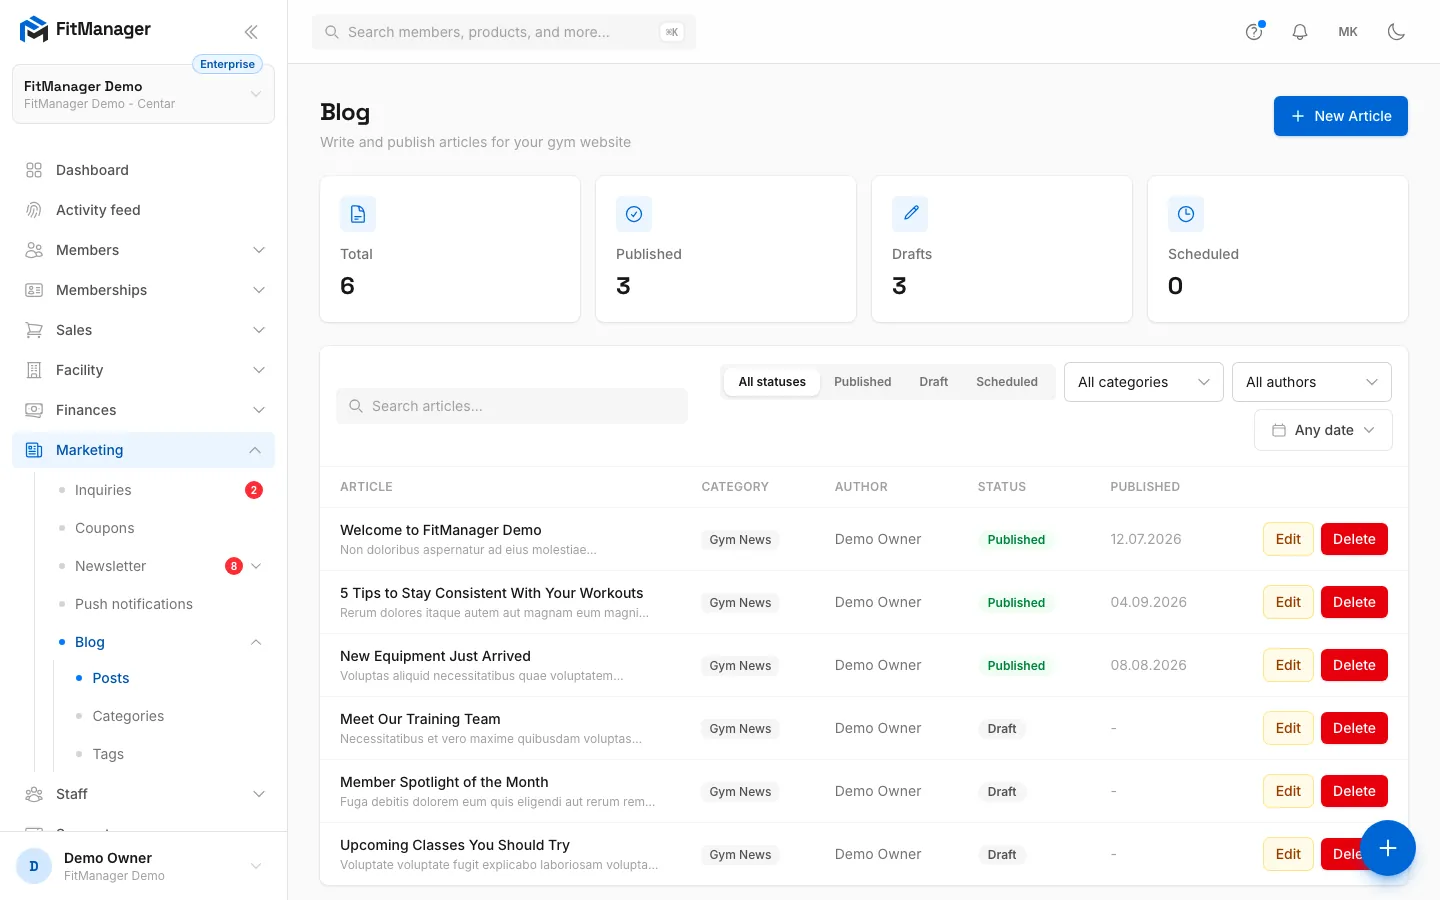The image size is (1440, 900).
Task: Click the Total articles document icon
Action: 358,214
